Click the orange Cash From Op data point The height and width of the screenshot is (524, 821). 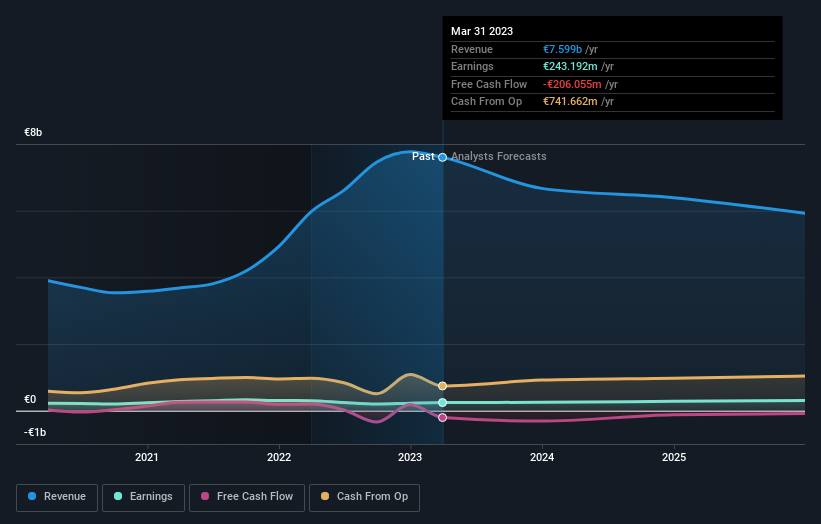442,386
